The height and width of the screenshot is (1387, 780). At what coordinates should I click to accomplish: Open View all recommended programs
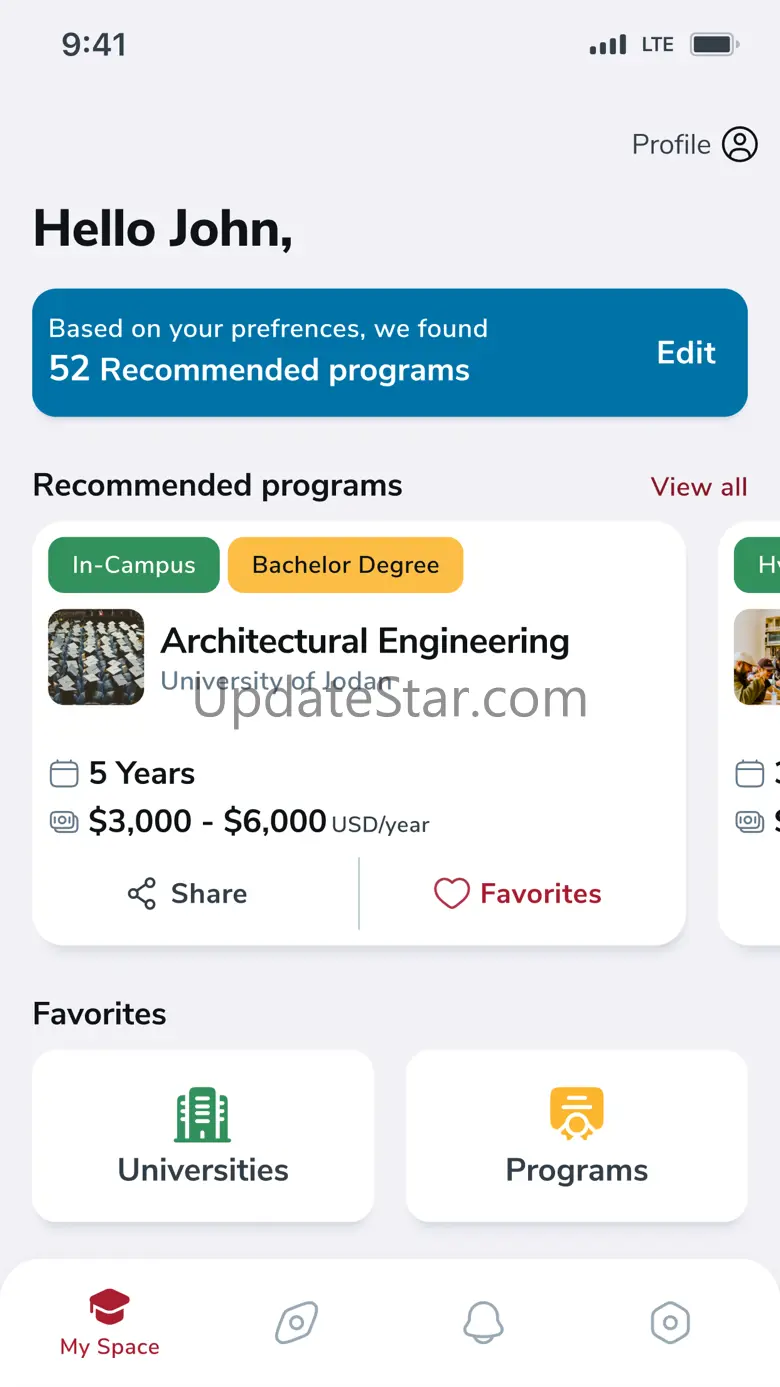click(699, 487)
